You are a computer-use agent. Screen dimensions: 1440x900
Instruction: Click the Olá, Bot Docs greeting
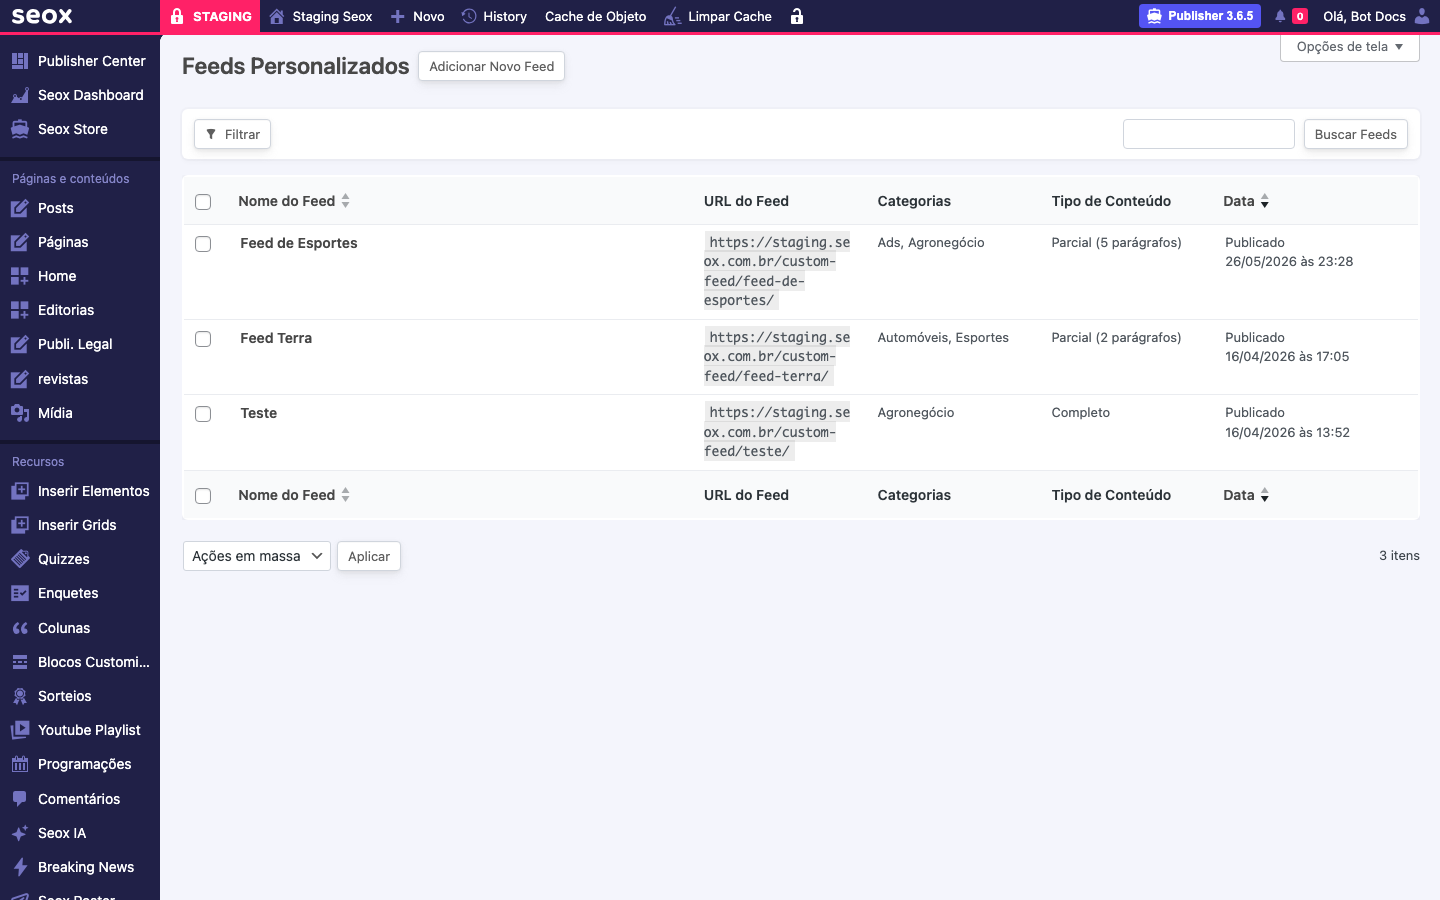point(1364,16)
